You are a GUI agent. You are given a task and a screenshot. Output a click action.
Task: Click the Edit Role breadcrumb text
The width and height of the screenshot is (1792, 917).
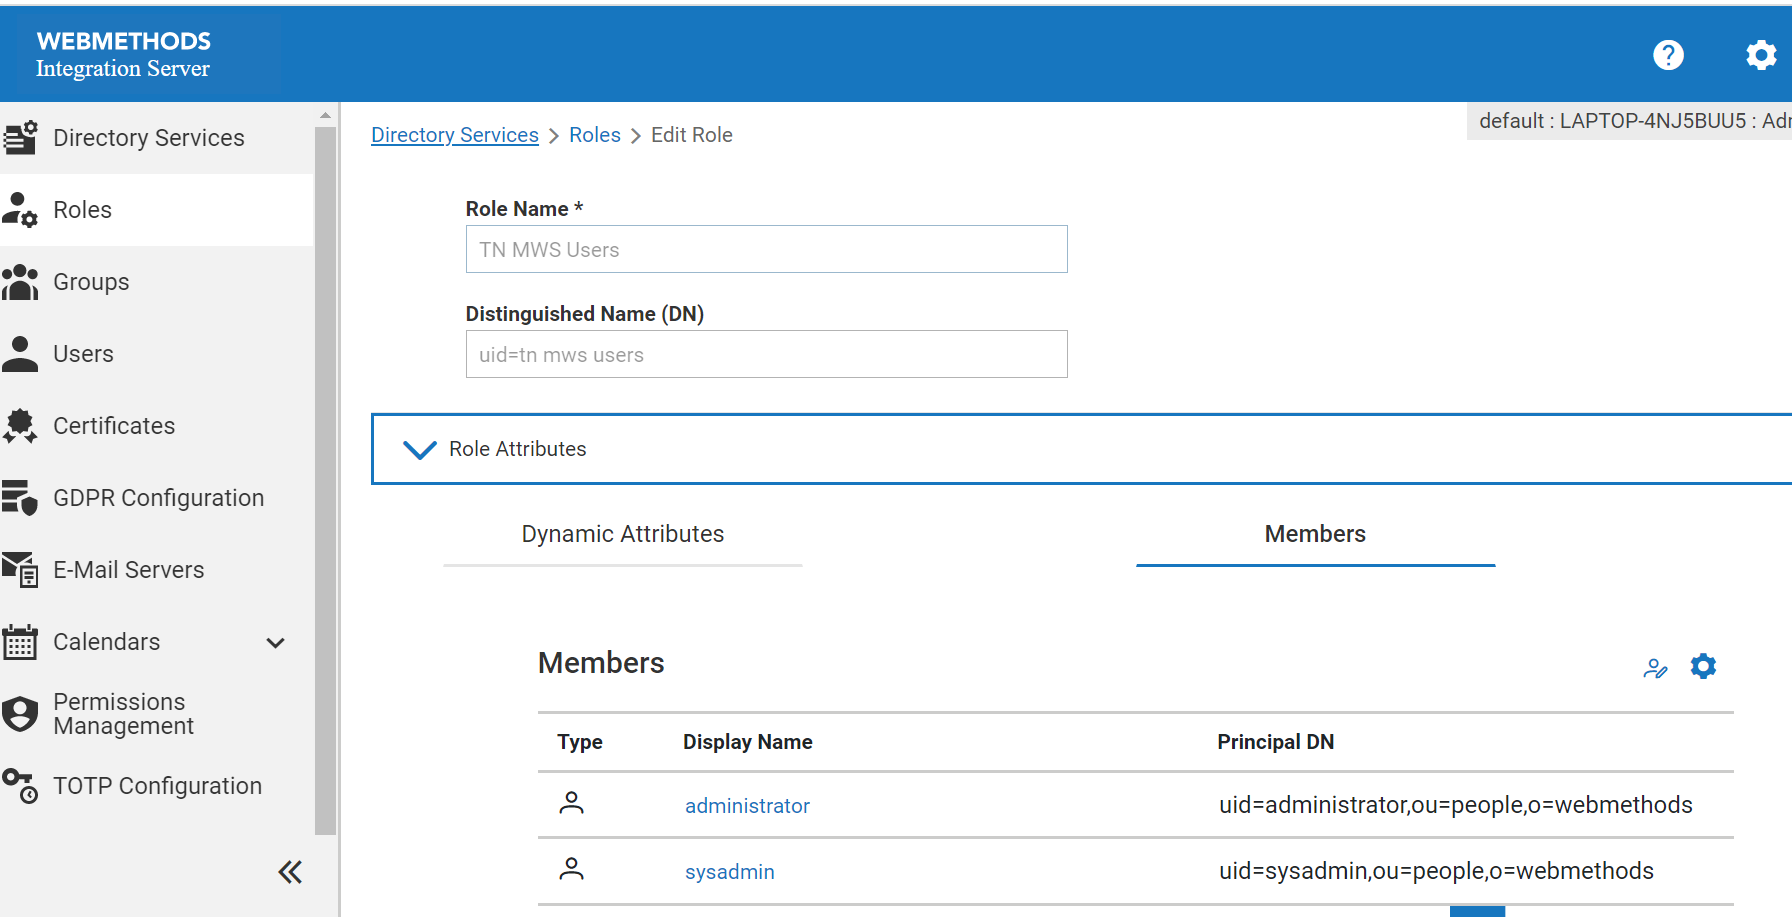click(692, 135)
